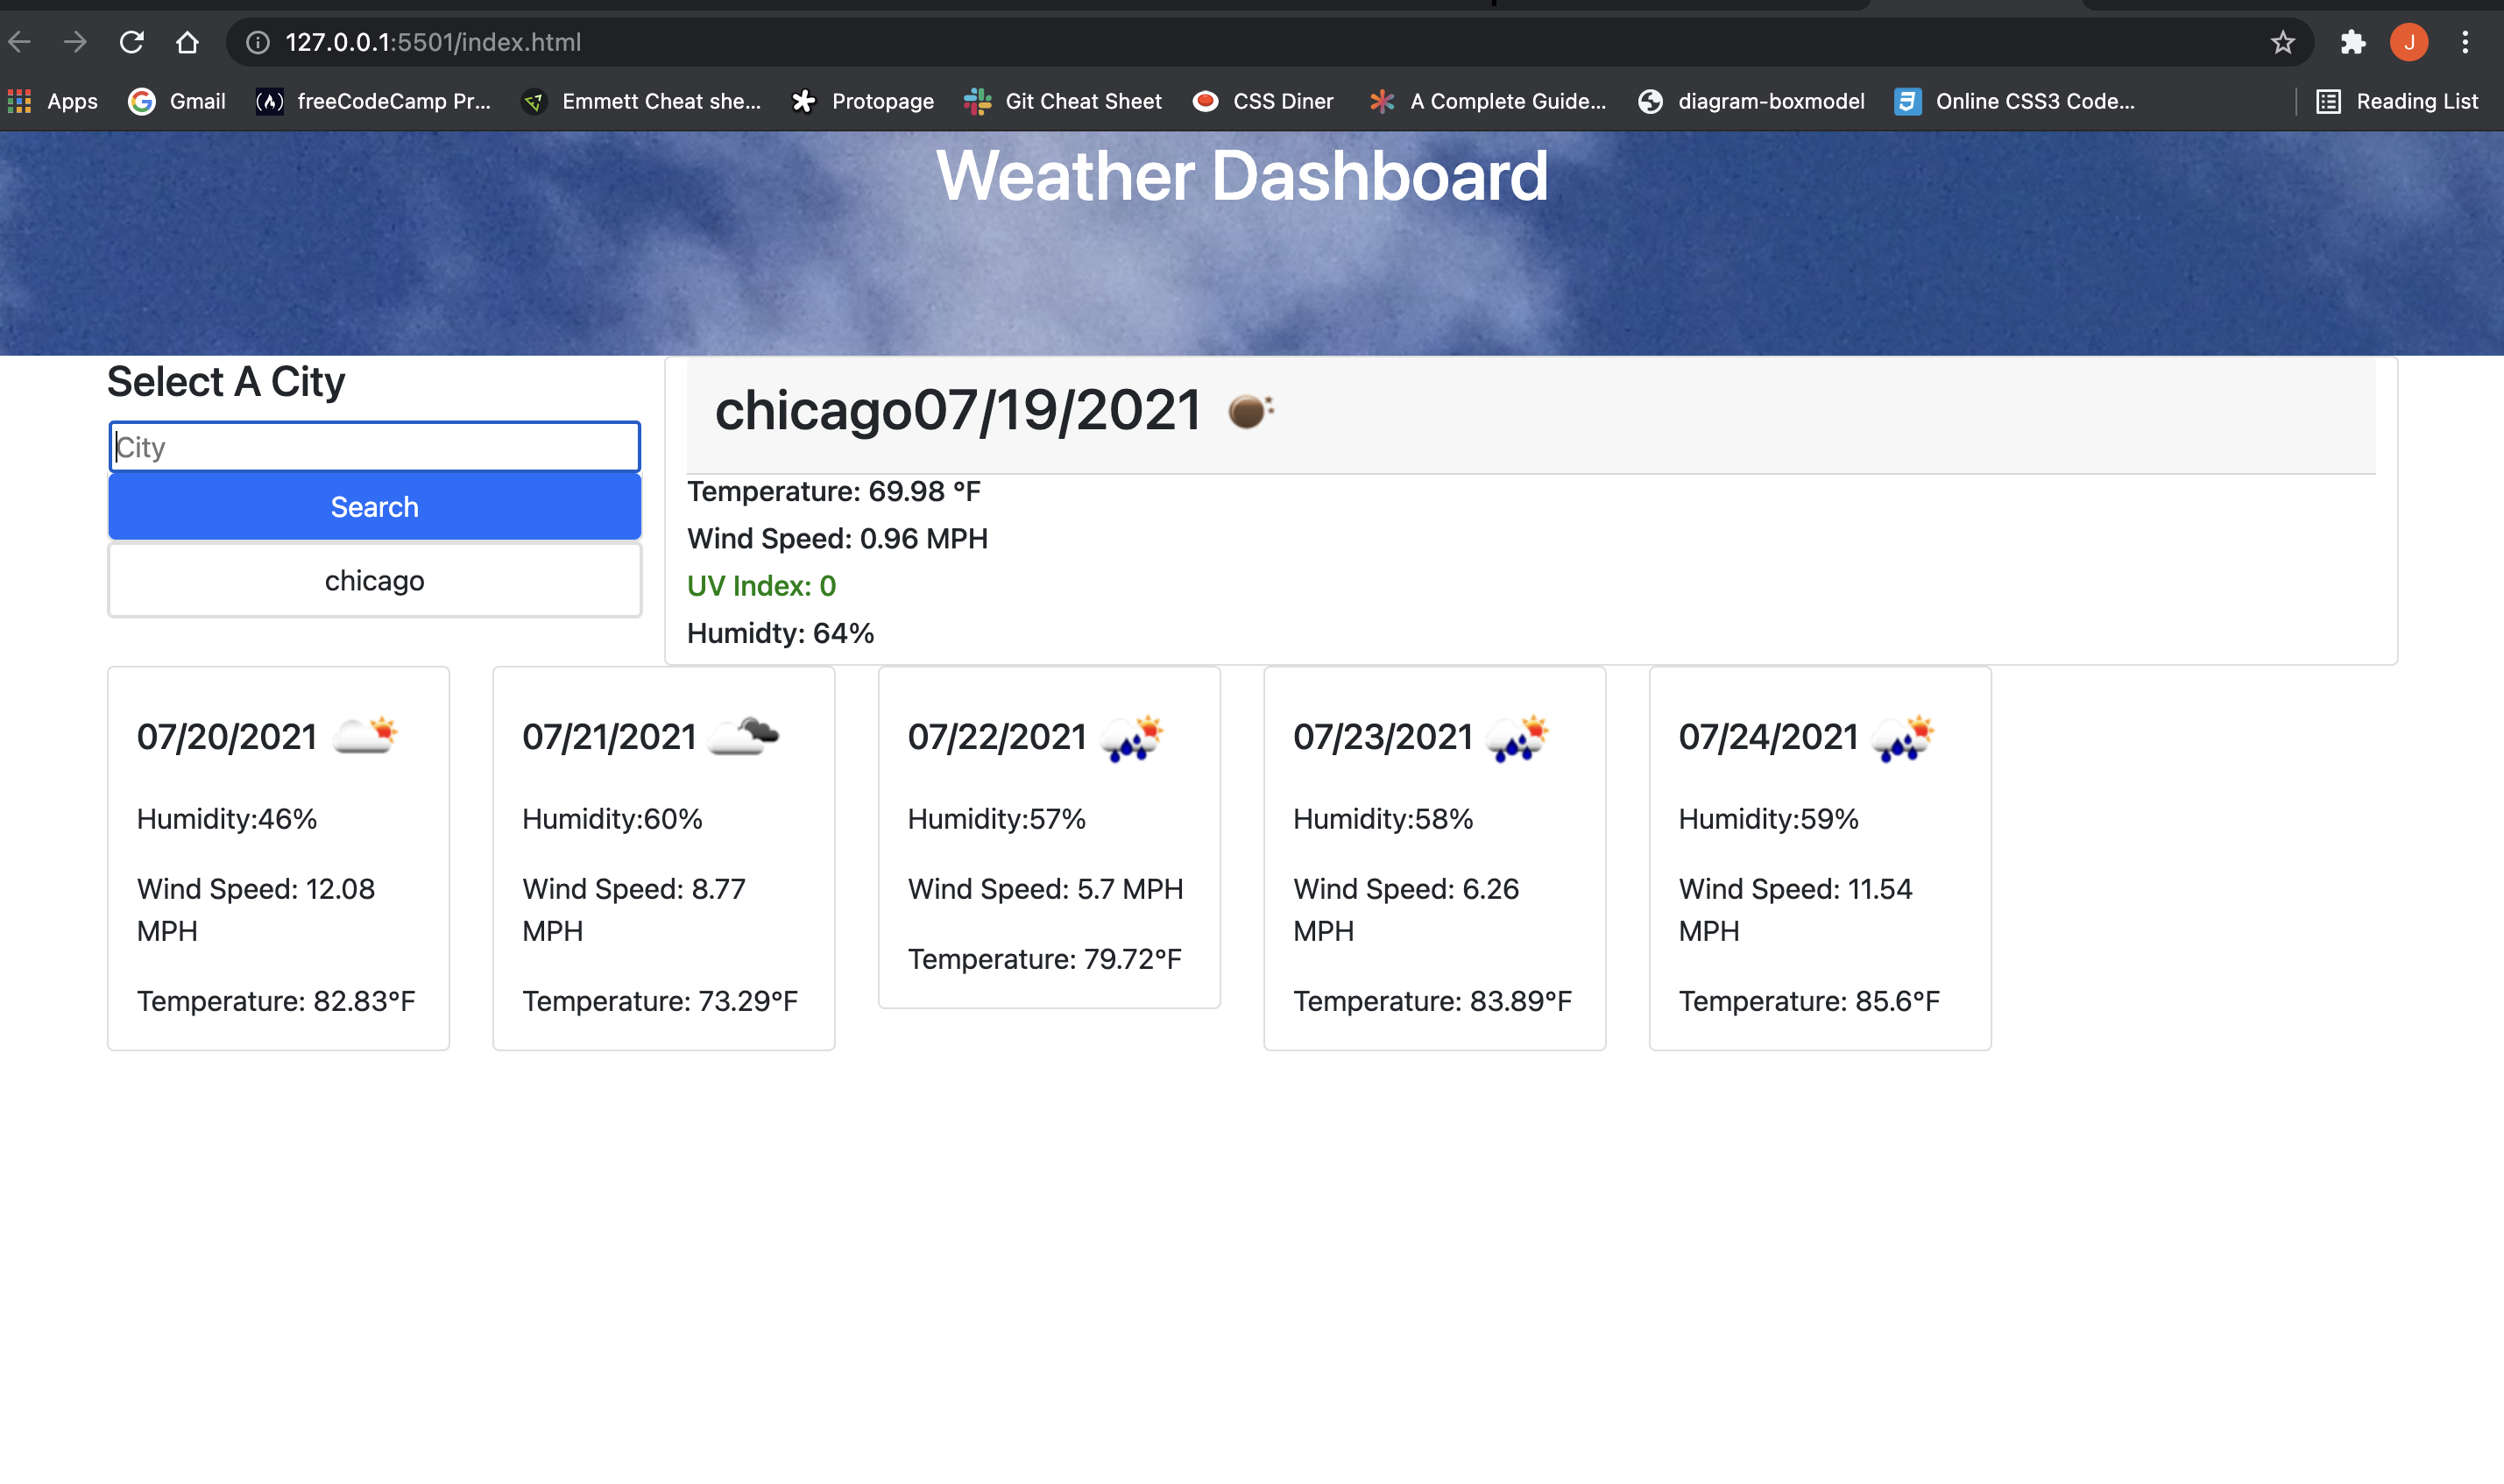The width and height of the screenshot is (2504, 1484).
Task: Open the Protopage bookmark
Action: [862, 101]
